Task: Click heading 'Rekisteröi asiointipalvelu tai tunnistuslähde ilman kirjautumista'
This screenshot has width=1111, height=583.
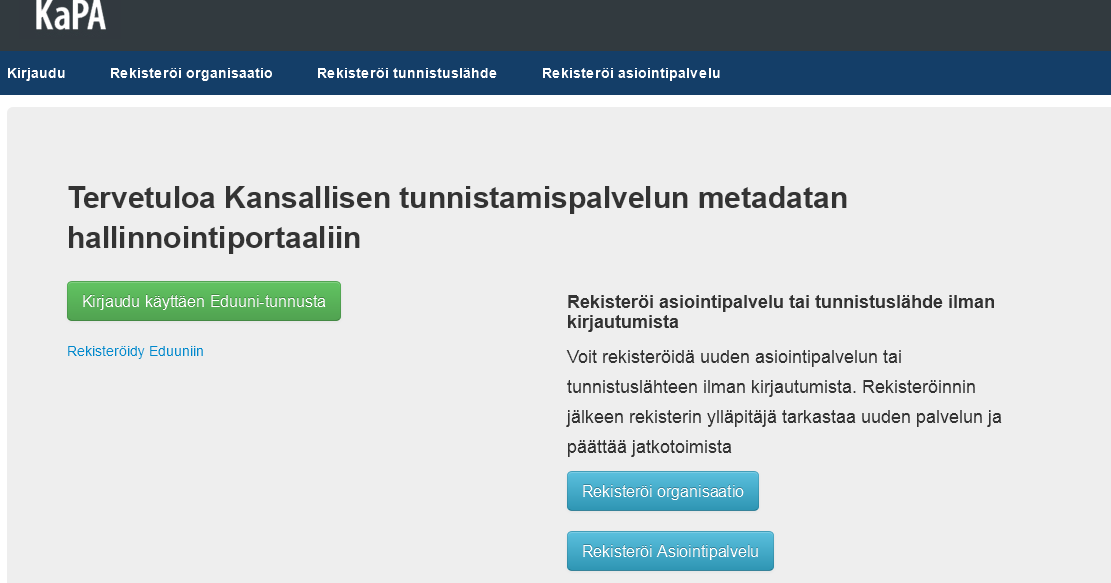Action: [x=781, y=312]
